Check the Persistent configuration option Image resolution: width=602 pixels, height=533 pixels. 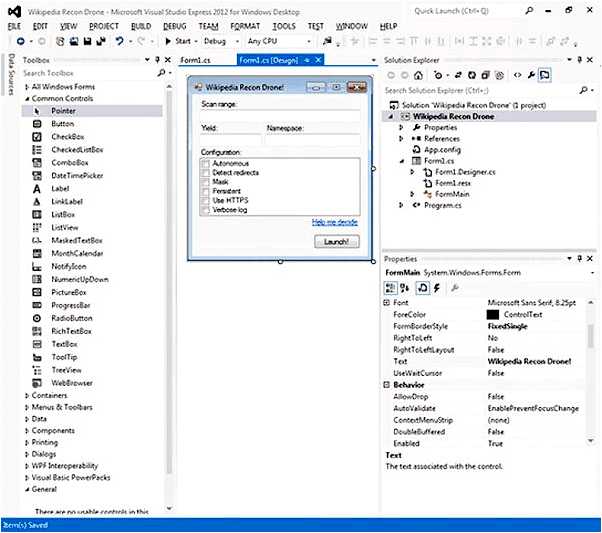[205, 191]
